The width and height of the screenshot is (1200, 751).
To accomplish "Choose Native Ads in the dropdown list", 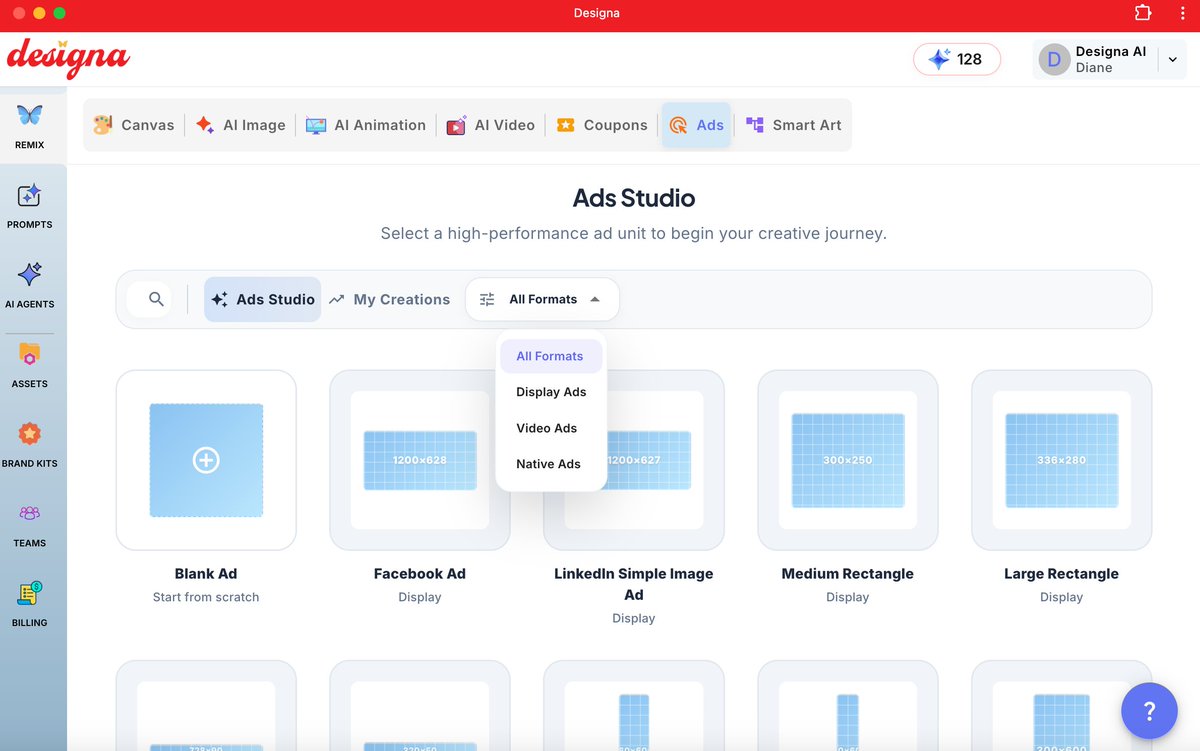I will point(549,464).
